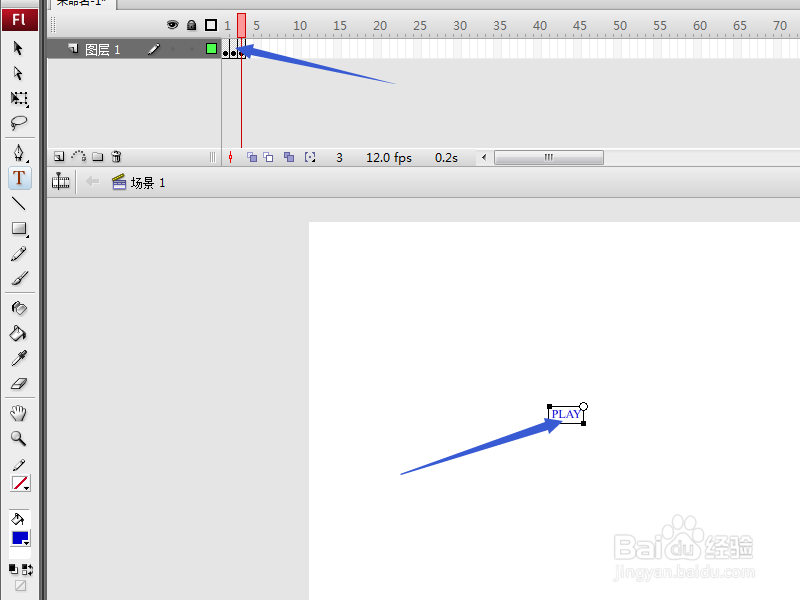
Task: Toggle visibility of all layers via eye icon
Action: click(172, 24)
